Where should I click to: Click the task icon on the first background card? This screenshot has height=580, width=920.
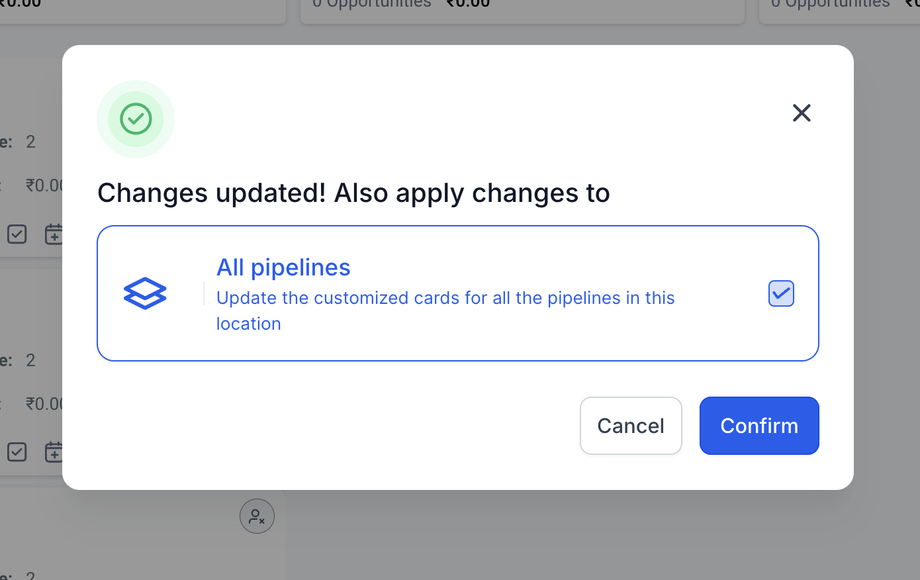pos(17,234)
